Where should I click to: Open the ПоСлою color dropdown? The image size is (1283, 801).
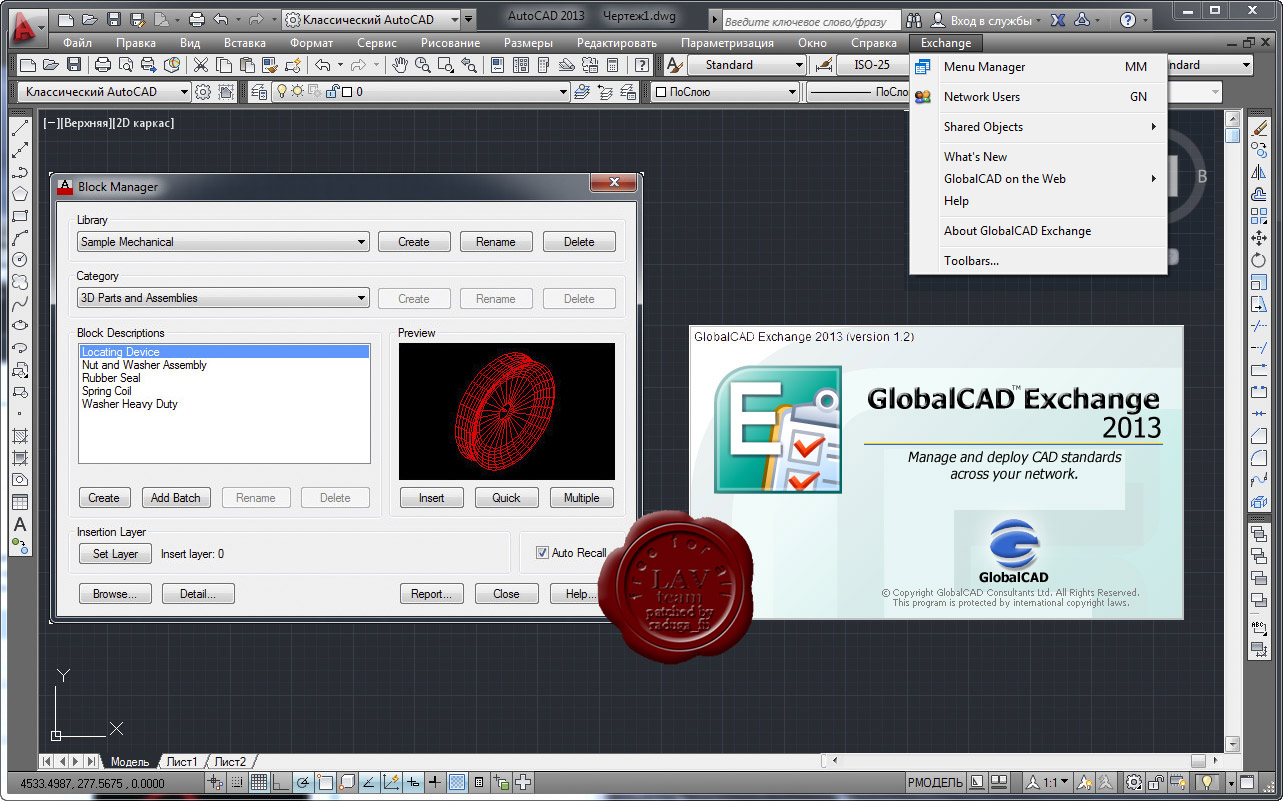(725, 92)
